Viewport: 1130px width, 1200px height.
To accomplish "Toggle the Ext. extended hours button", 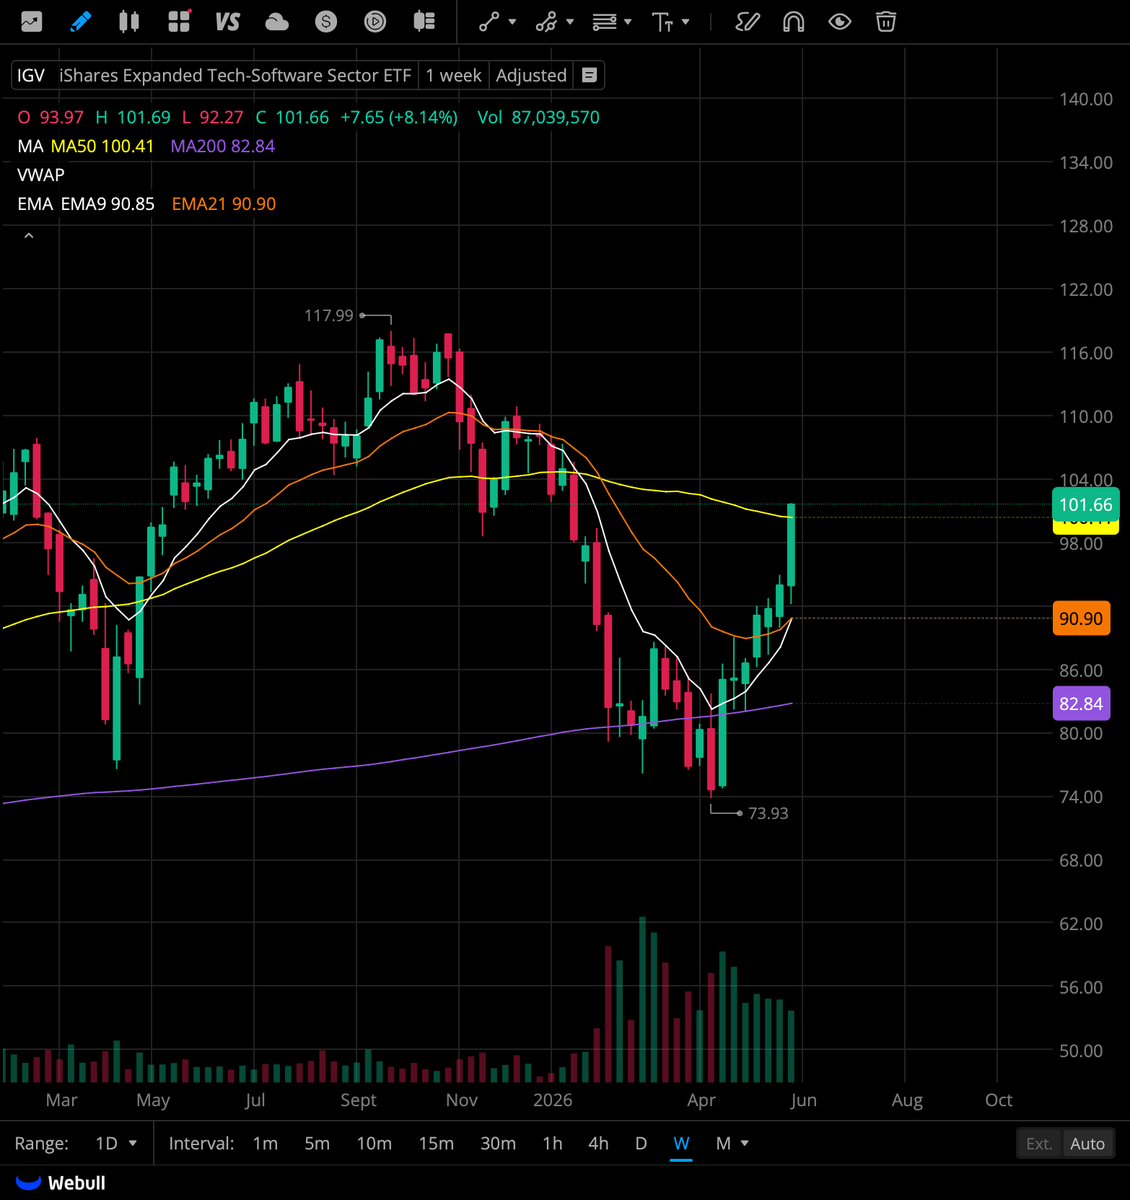I will click(1039, 1143).
